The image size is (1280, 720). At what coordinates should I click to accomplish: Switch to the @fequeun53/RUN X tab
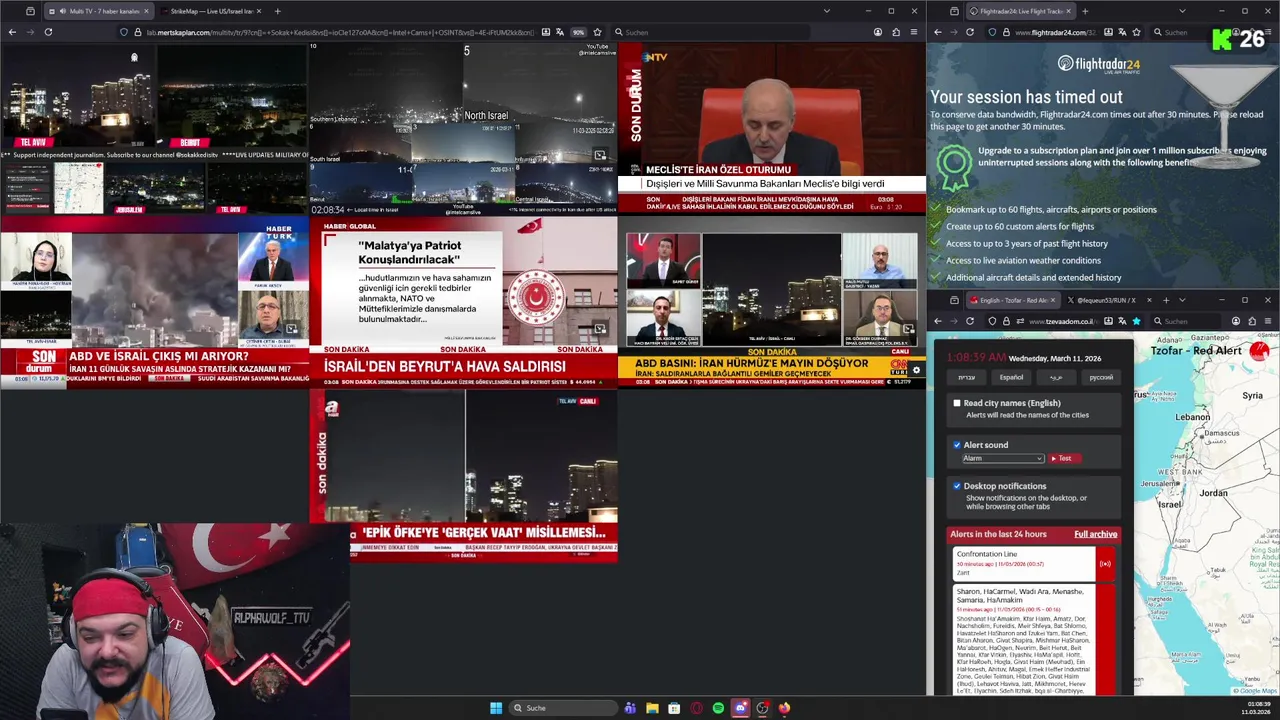point(1108,300)
